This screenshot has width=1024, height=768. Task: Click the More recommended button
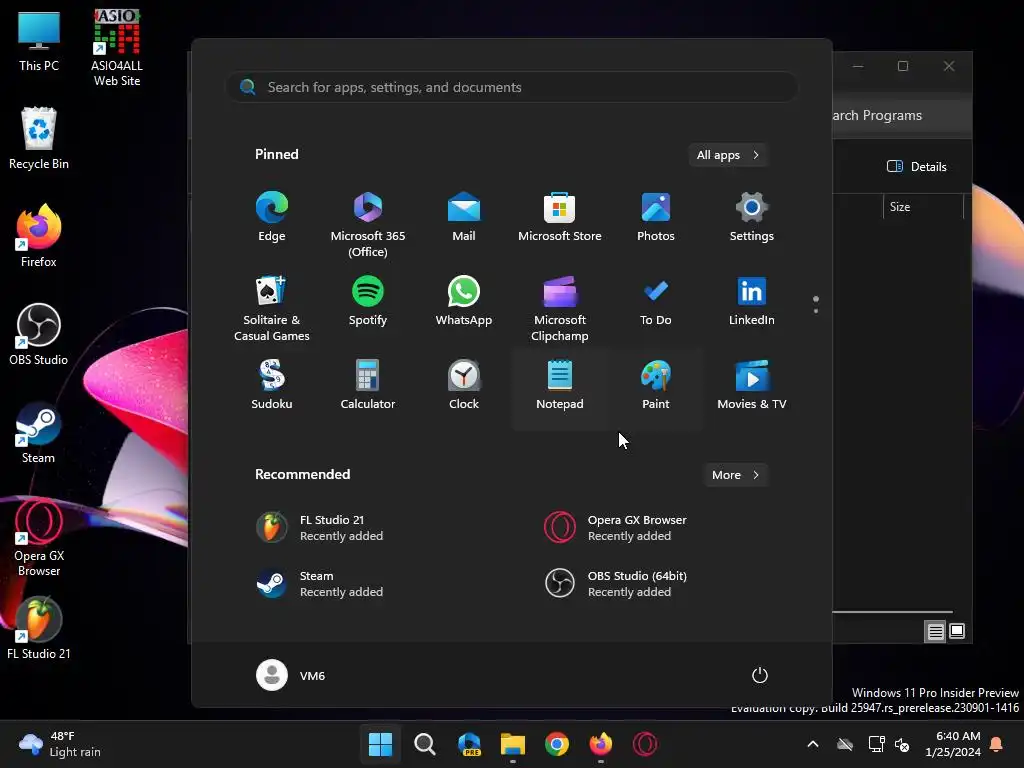735,475
